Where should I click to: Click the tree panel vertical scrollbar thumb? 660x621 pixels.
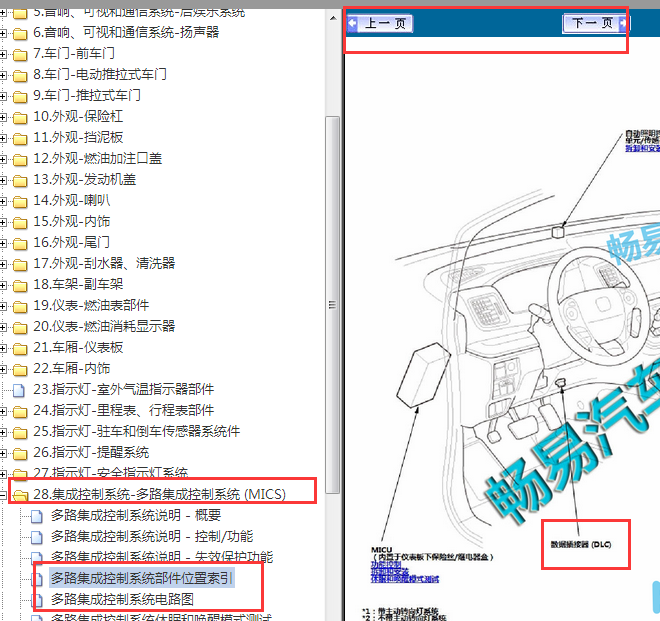333,304
